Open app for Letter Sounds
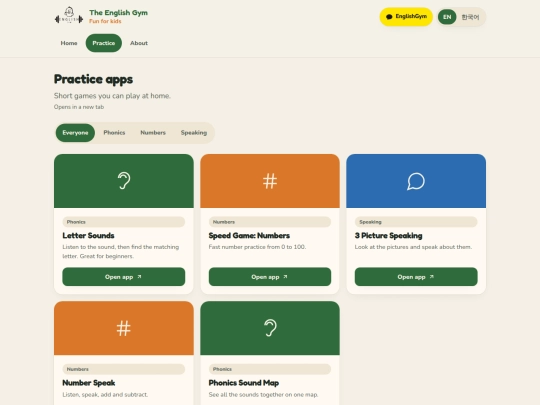This screenshot has width=540, height=405. click(124, 277)
